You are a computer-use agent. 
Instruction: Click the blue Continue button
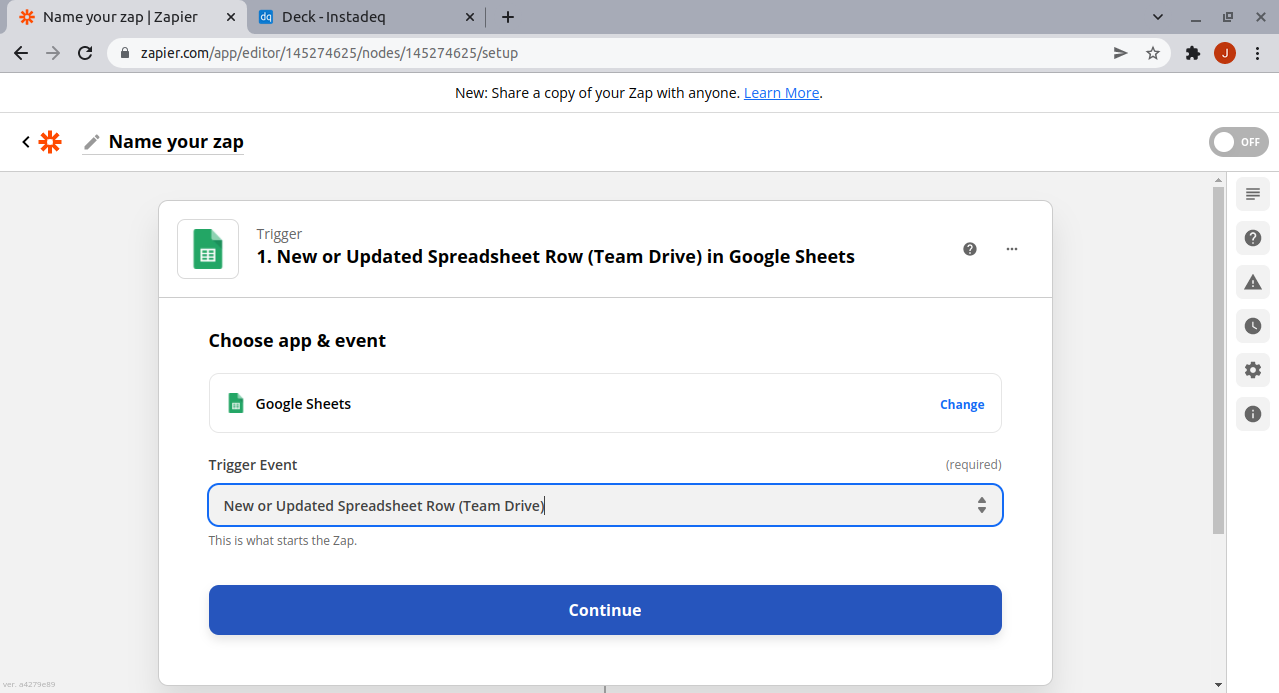click(x=605, y=610)
